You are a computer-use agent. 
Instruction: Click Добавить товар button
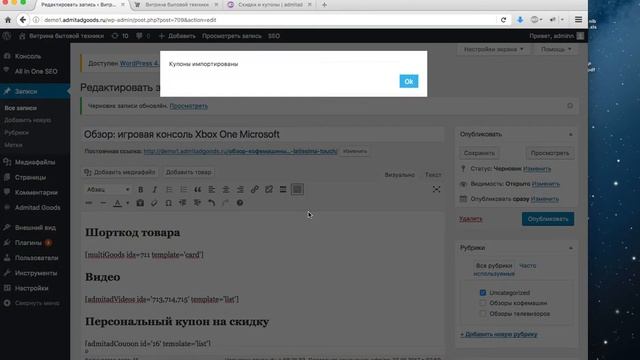189,172
